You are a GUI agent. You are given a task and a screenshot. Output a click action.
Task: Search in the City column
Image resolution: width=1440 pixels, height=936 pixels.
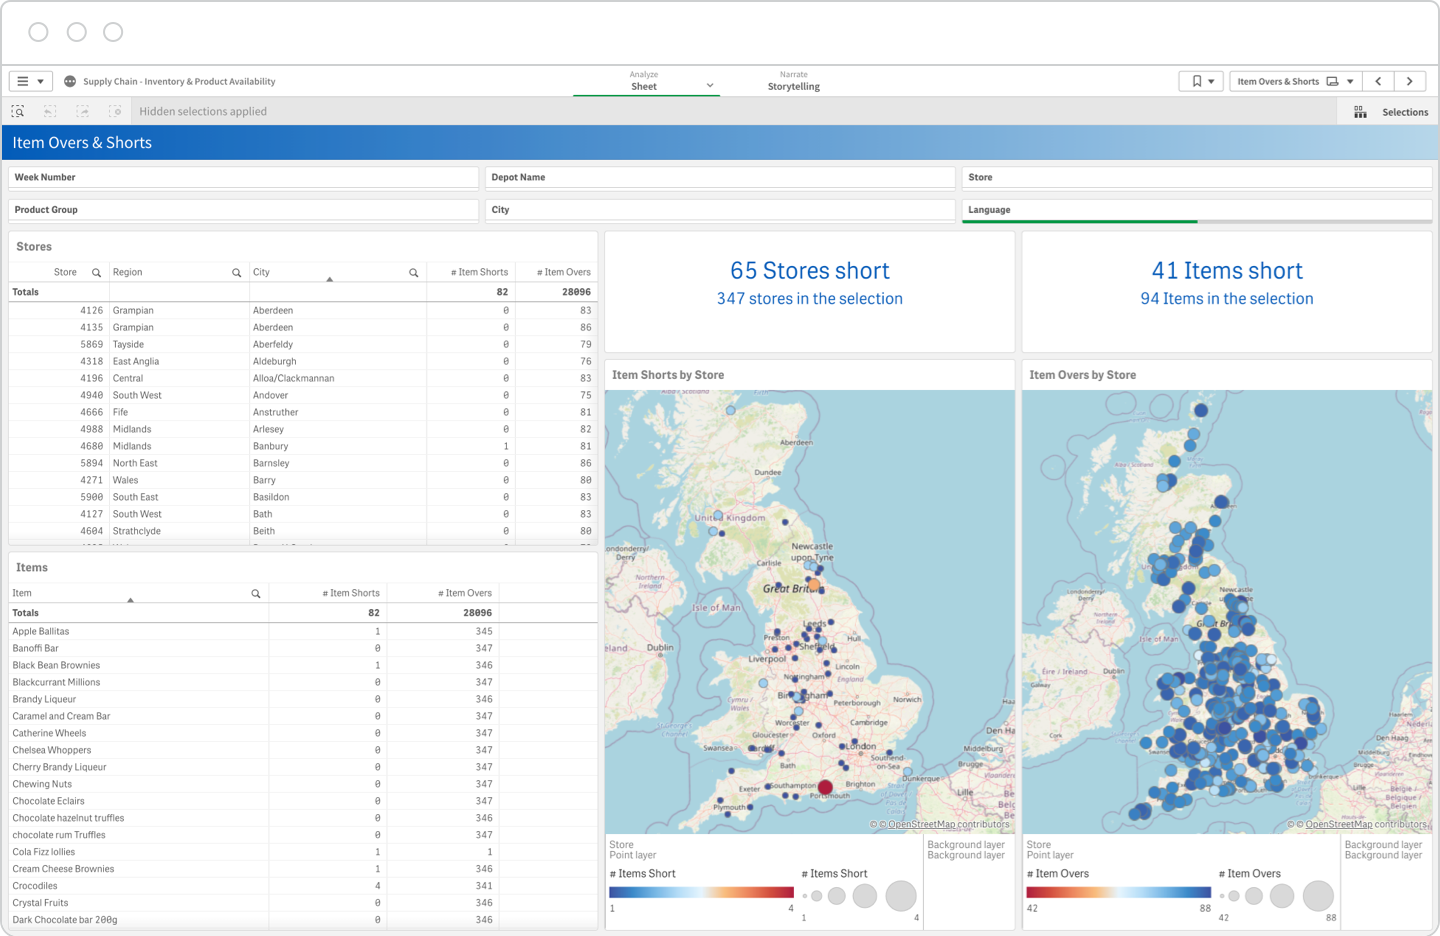click(413, 272)
